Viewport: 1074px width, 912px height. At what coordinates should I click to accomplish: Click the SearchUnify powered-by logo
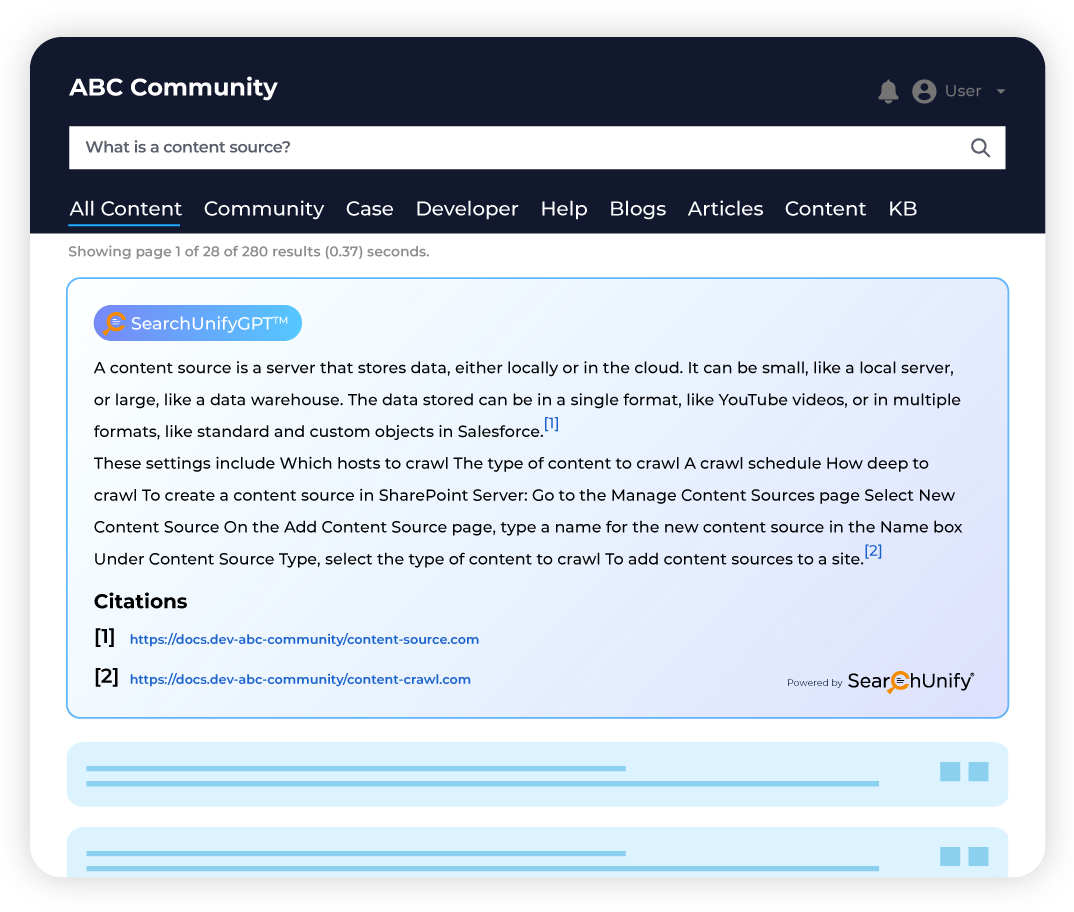pos(910,681)
